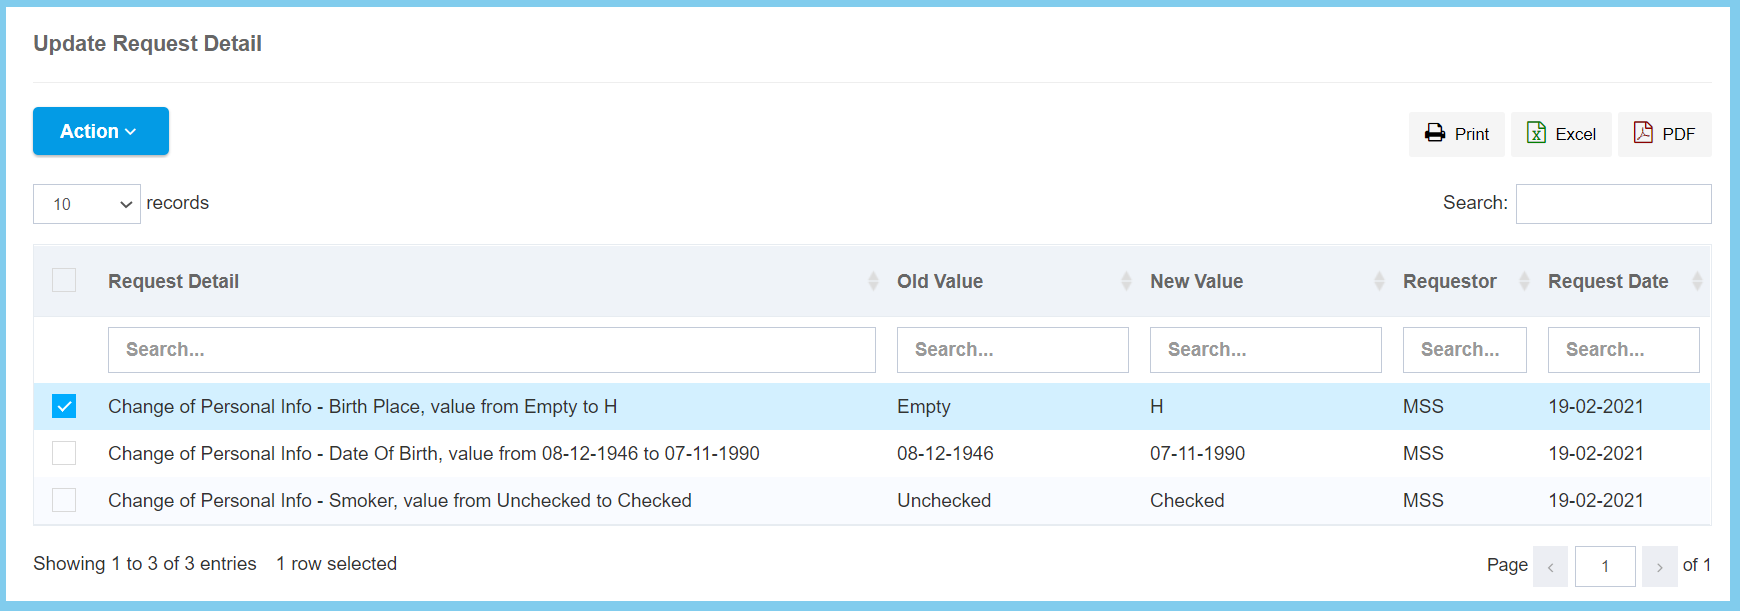Click the Request Detail column search box
The height and width of the screenshot is (611, 1740).
[491, 350]
